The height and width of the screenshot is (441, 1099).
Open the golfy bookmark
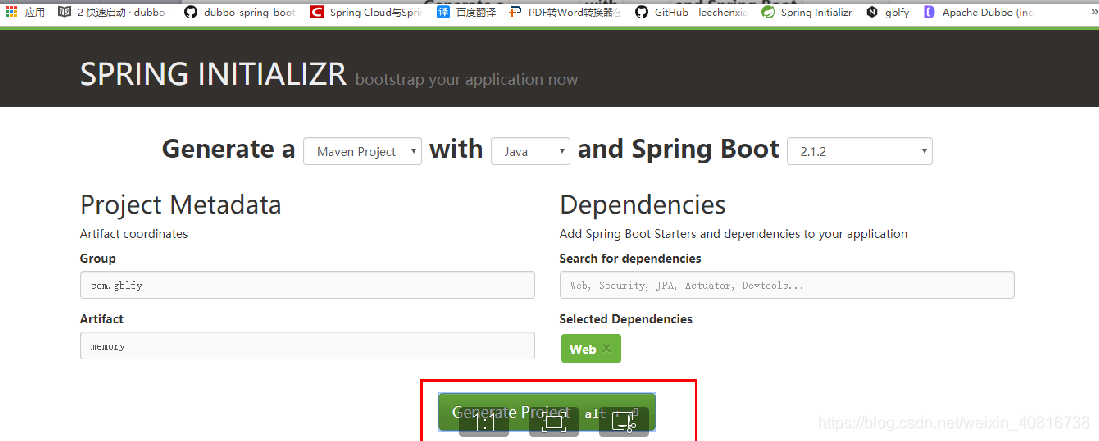(888, 12)
